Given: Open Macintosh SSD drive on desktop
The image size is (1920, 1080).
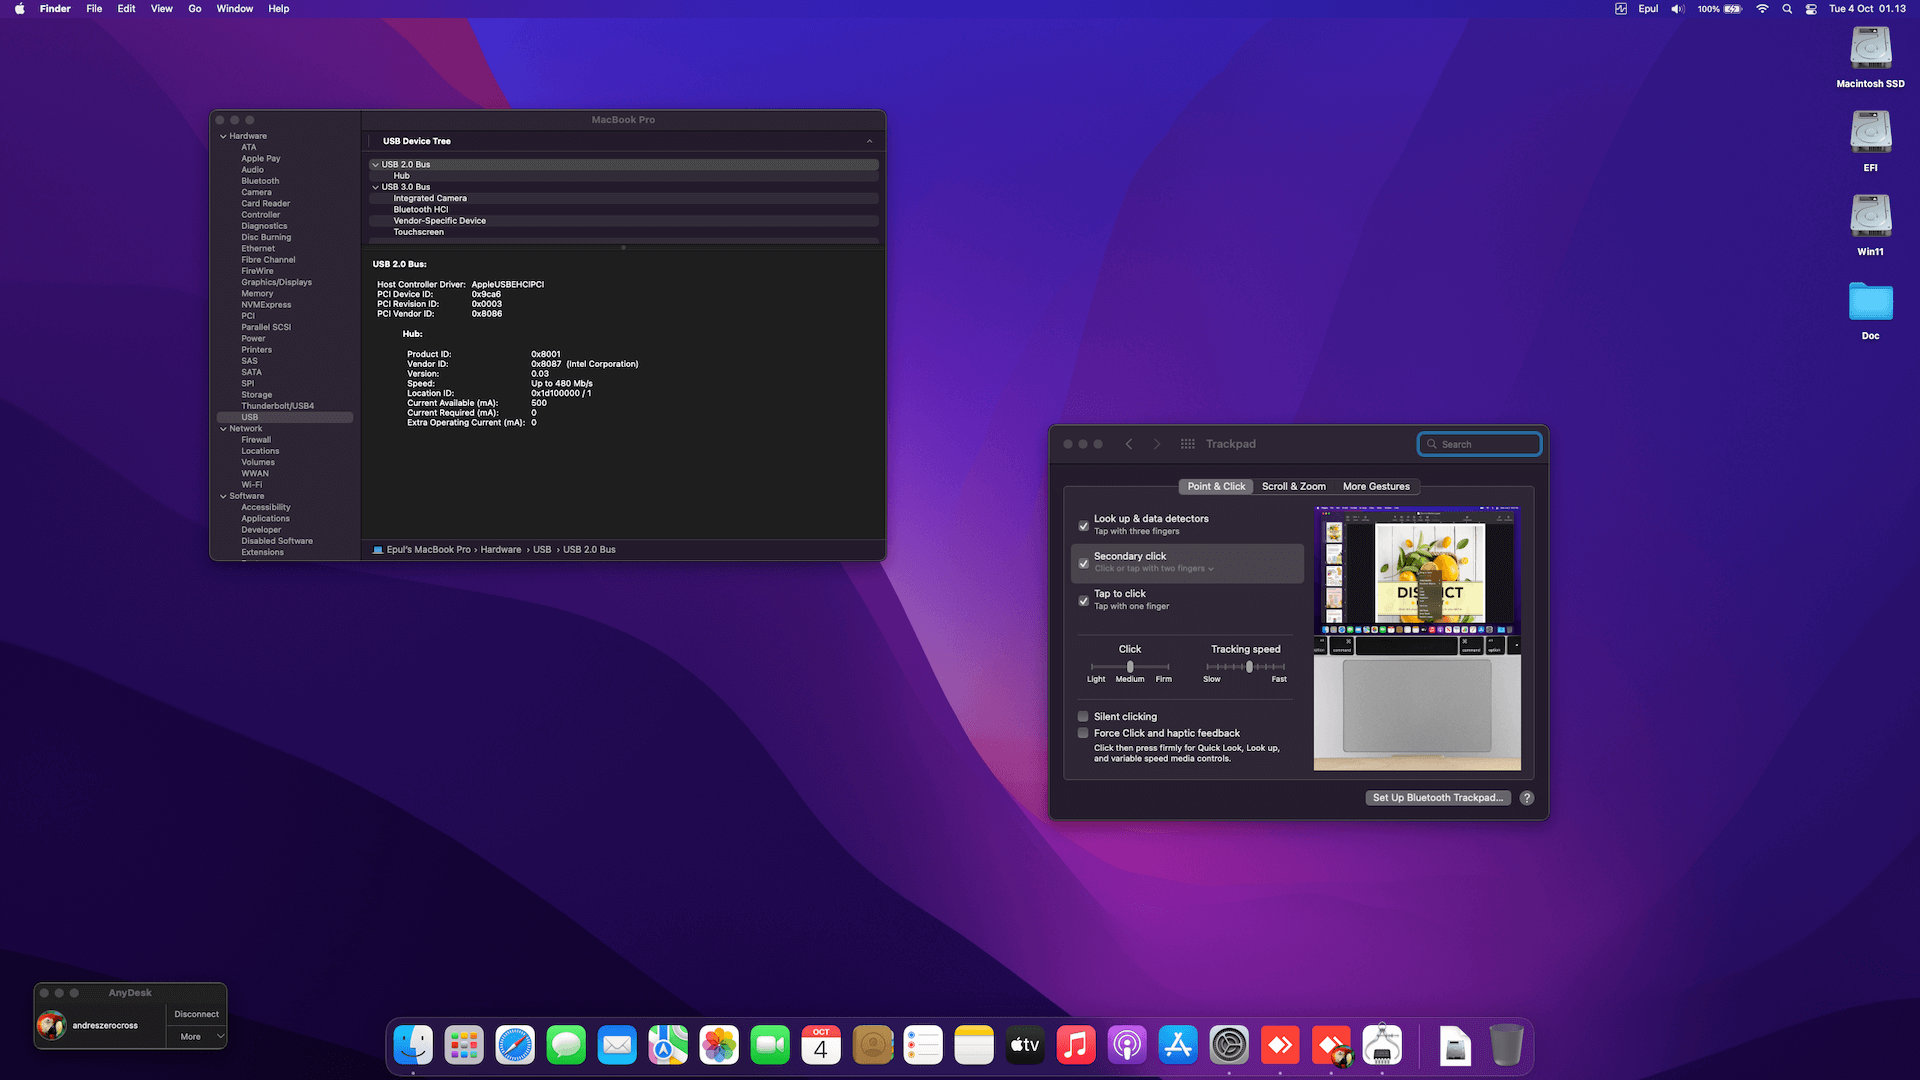Looking at the screenshot, I should pos(1870,57).
